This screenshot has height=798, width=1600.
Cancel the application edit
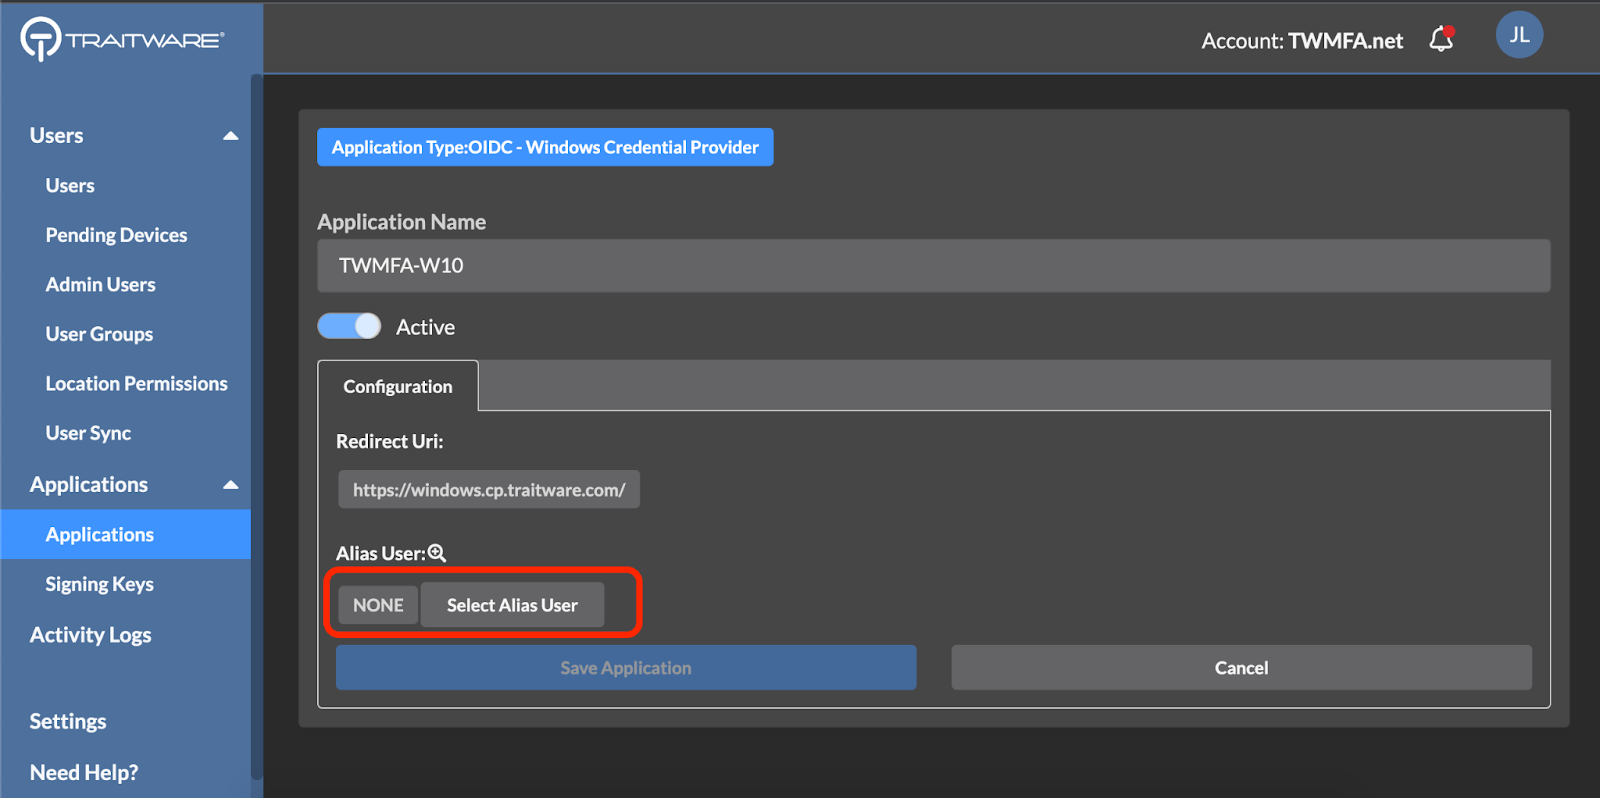point(1241,667)
